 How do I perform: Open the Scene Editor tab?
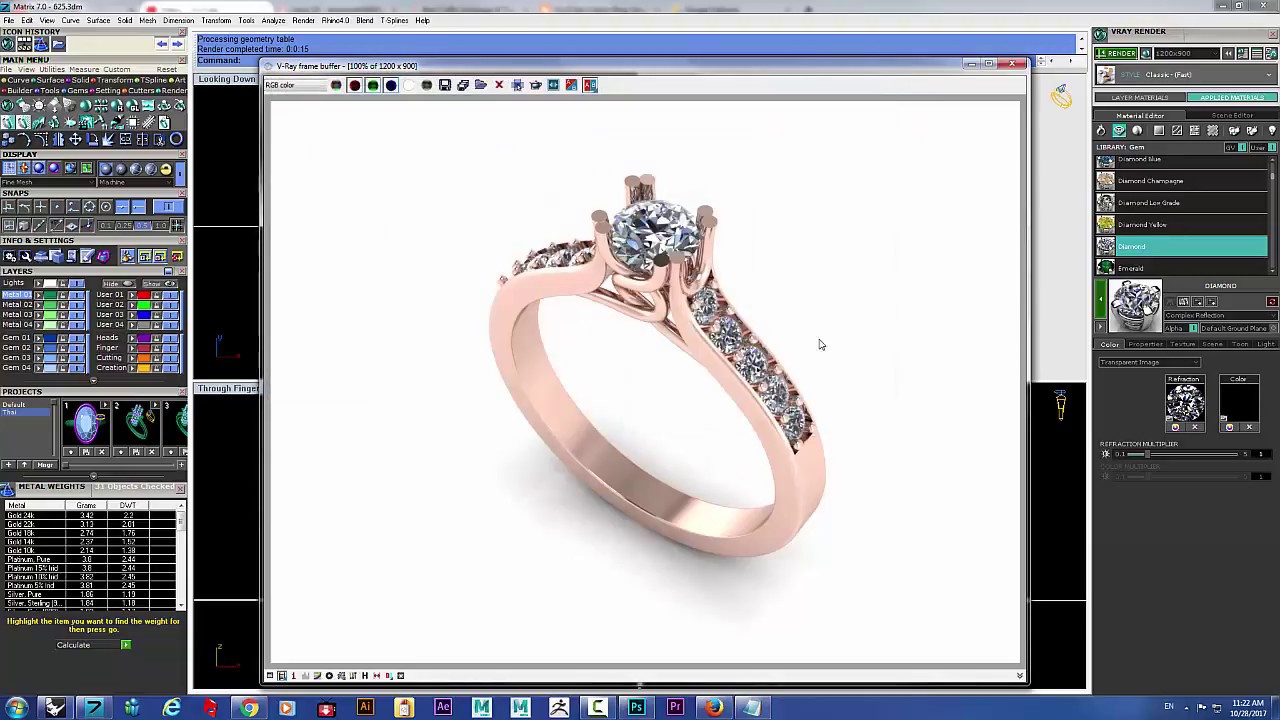pyautogui.click(x=1232, y=115)
